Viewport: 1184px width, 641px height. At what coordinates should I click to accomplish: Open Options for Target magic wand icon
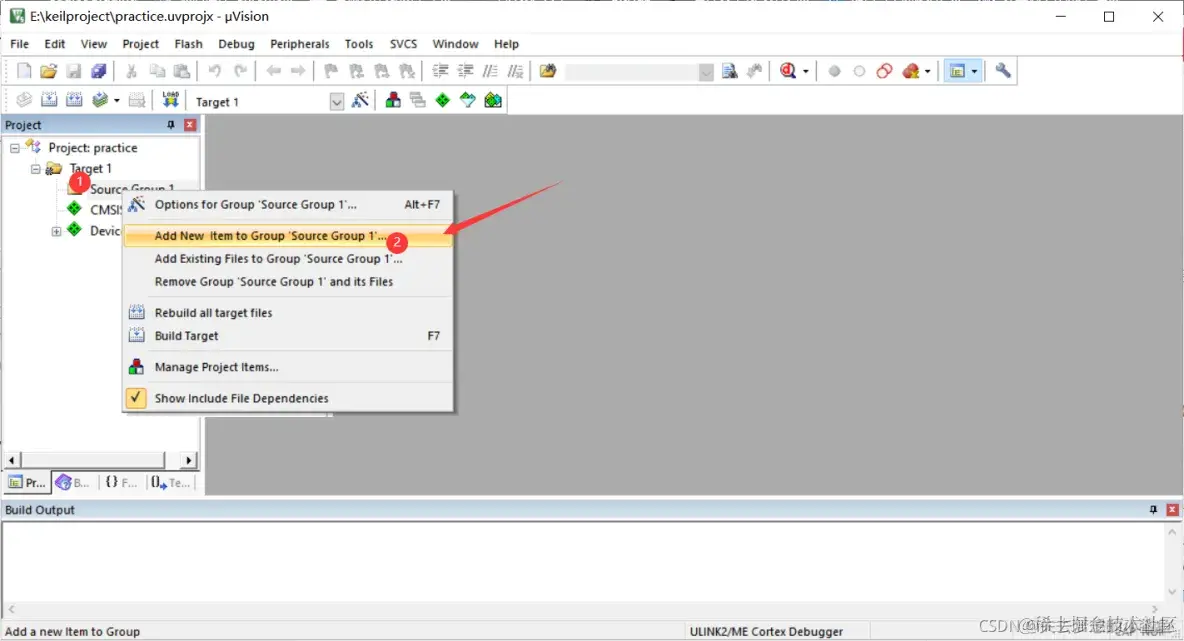(360, 100)
